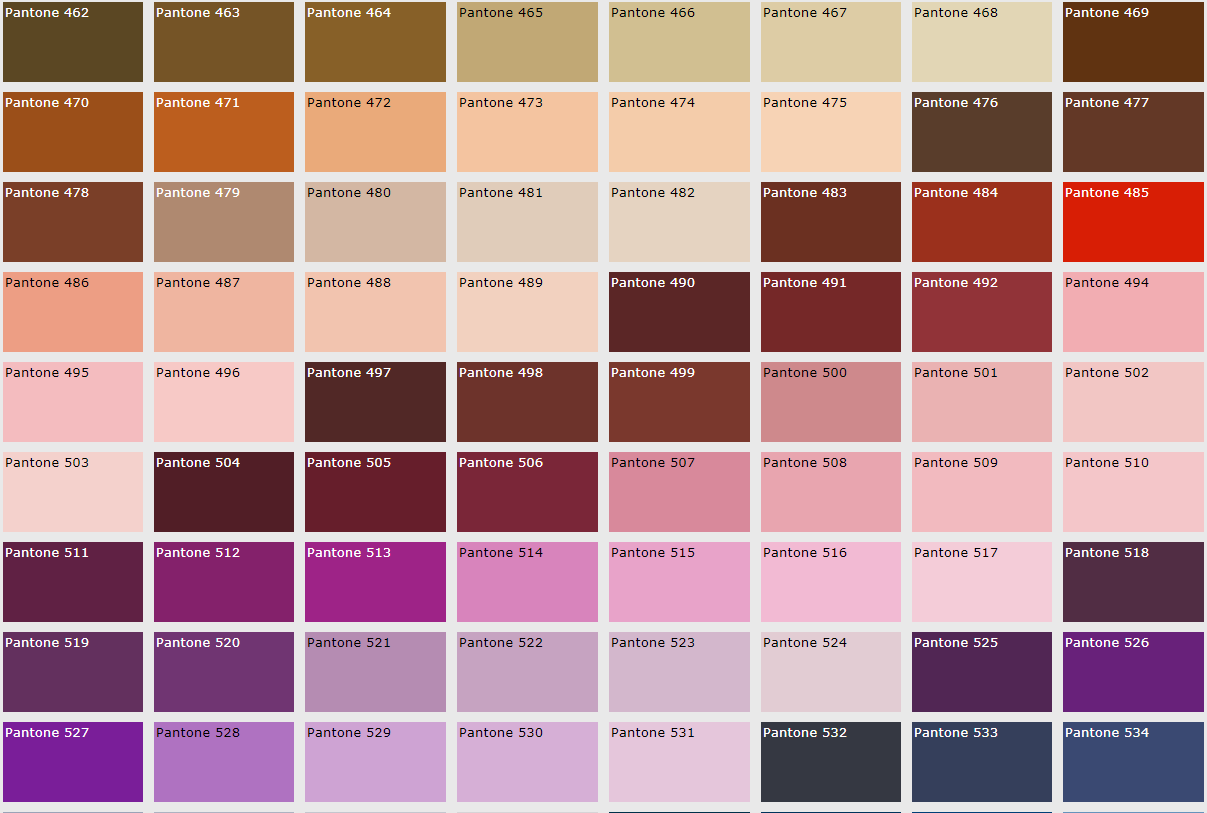Choose the Pantone 479 tan swatch
The width and height of the screenshot is (1207, 813).
pos(224,222)
